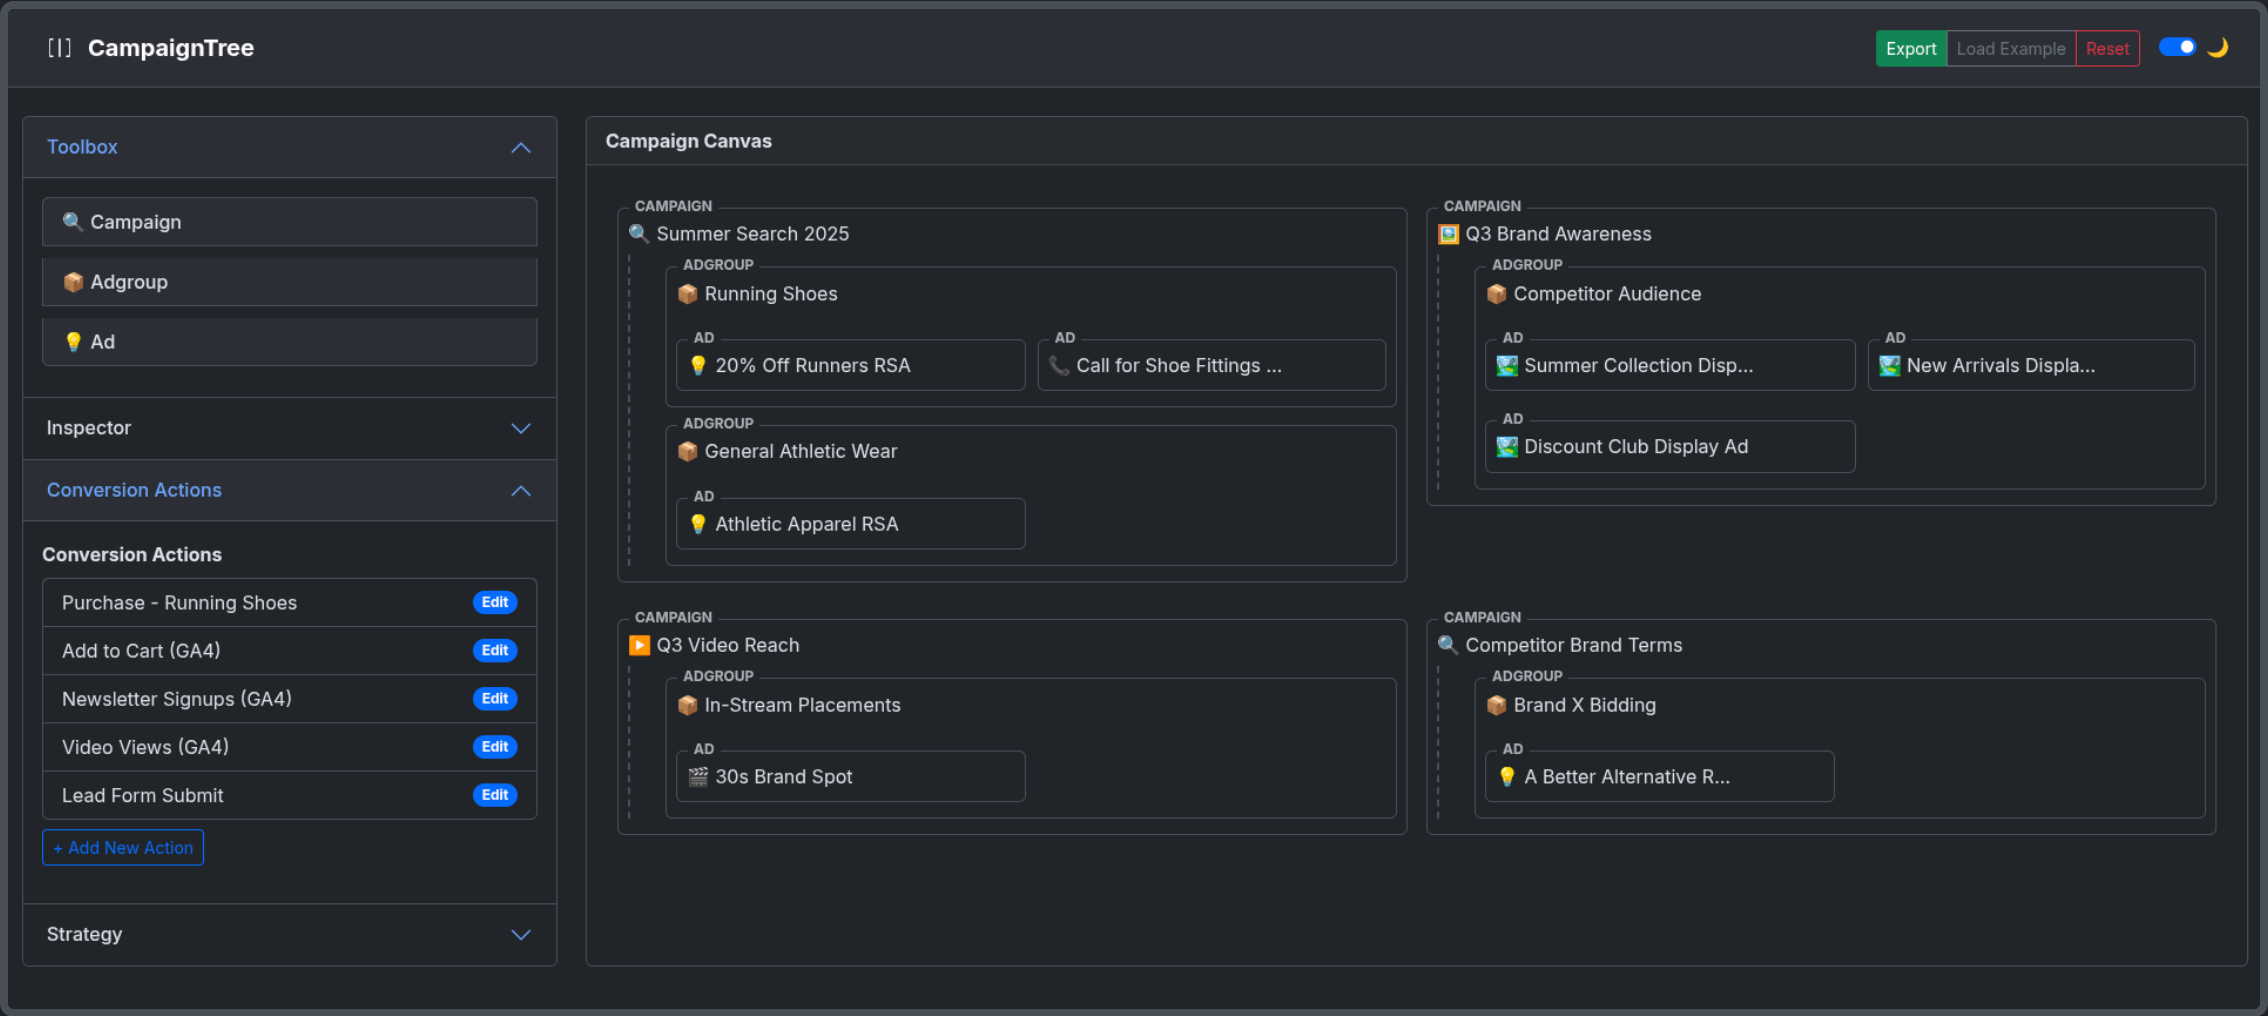Click the lightbulb icon of A Better Alternative ad
The width and height of the screenshot is (2268, 1016).
[1507, 777]
